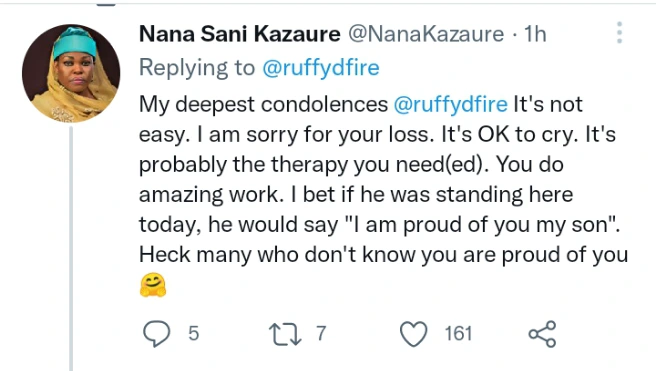Click the retweet count 7
This screenshot has width=656, height=371.
coord(321,334)
